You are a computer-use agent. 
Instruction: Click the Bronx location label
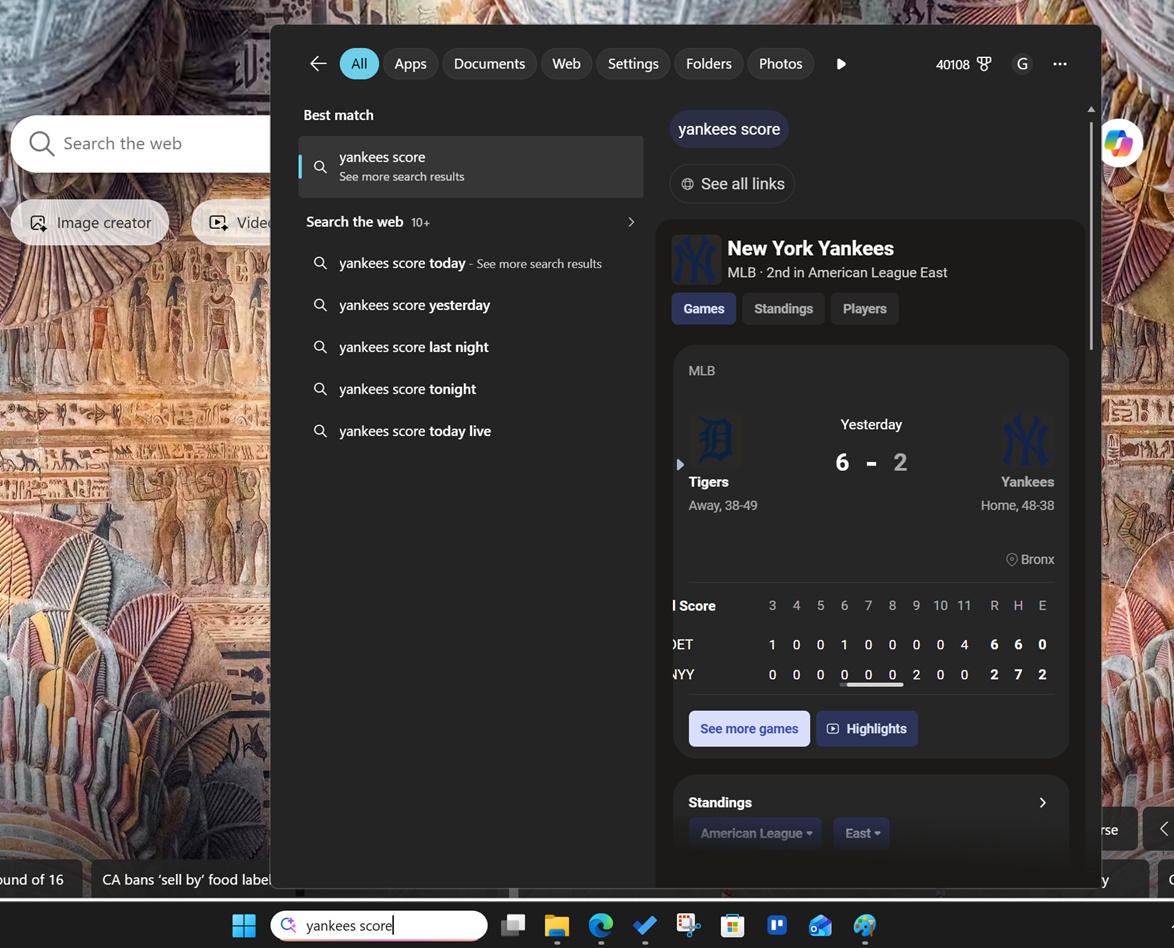point(1030,559)
